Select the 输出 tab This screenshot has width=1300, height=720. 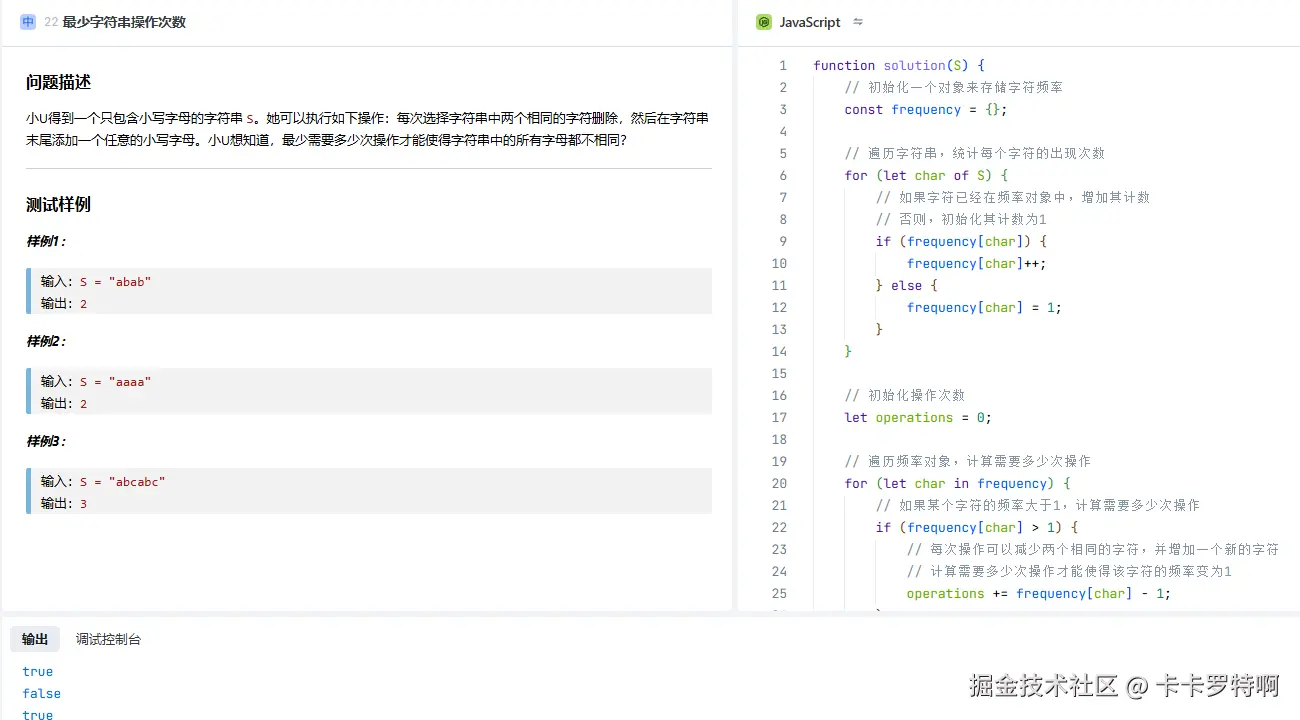35,639
